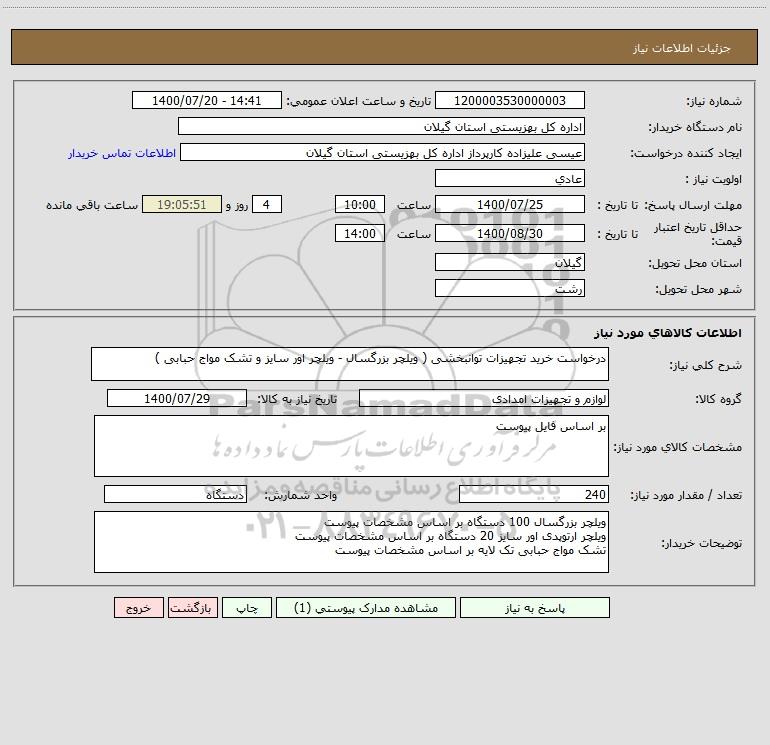Click delivery city field رشت
Screen dimensions: 770x745
point(510,288)
